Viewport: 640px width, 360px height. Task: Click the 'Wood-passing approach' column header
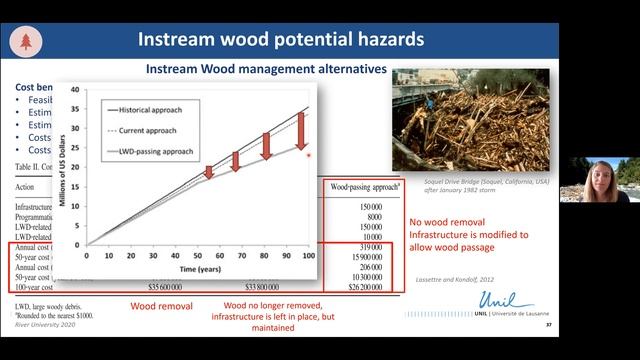point(365,187)
